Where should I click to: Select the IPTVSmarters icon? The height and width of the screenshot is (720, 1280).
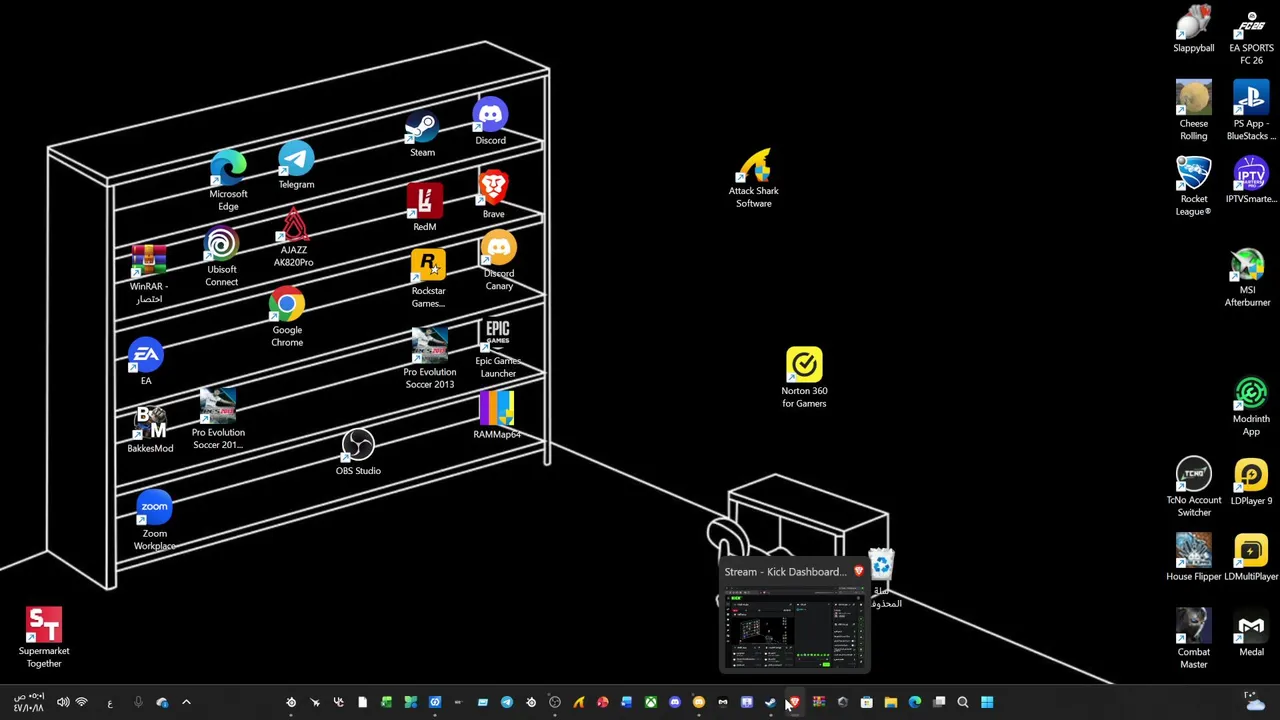point(1251,175)
